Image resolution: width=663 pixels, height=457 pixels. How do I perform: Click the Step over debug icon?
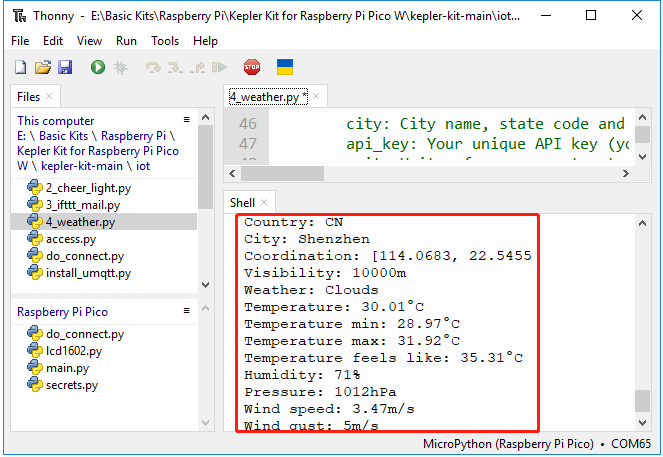click(153, 67)
